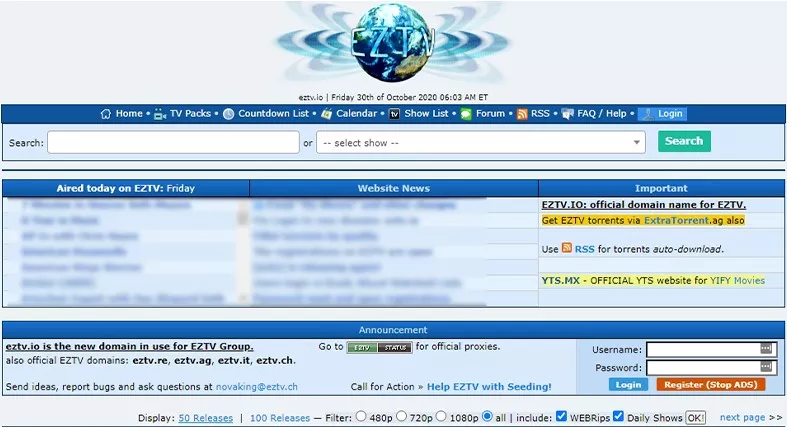Open EZTV.IO official domain name link
The image size is (787, 427).
point(644,205)
